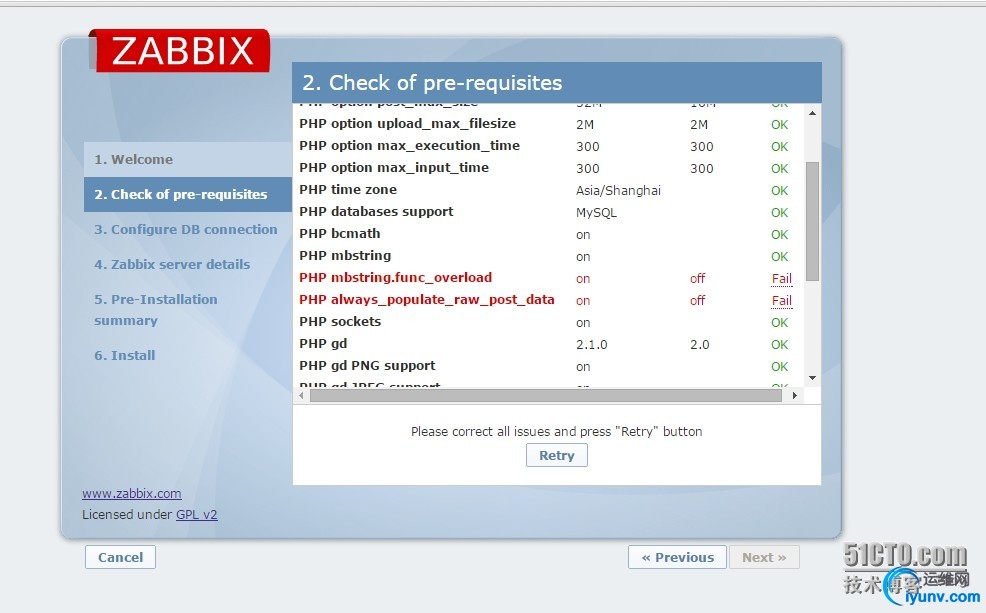
Task: Click the "PHP gd PNG support" row label
Action: coord(367,365)
